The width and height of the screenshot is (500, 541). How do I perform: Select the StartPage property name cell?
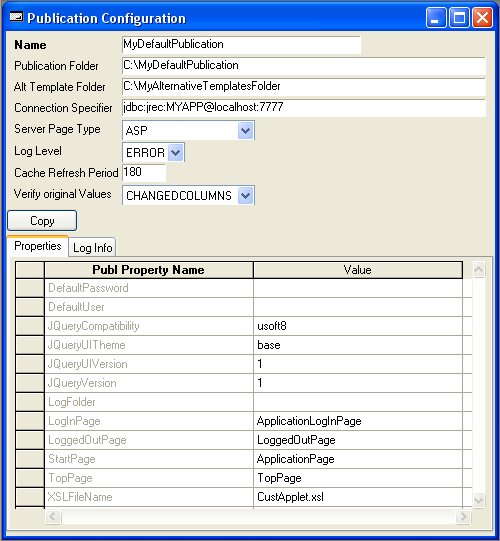click(x=149, y=459)
